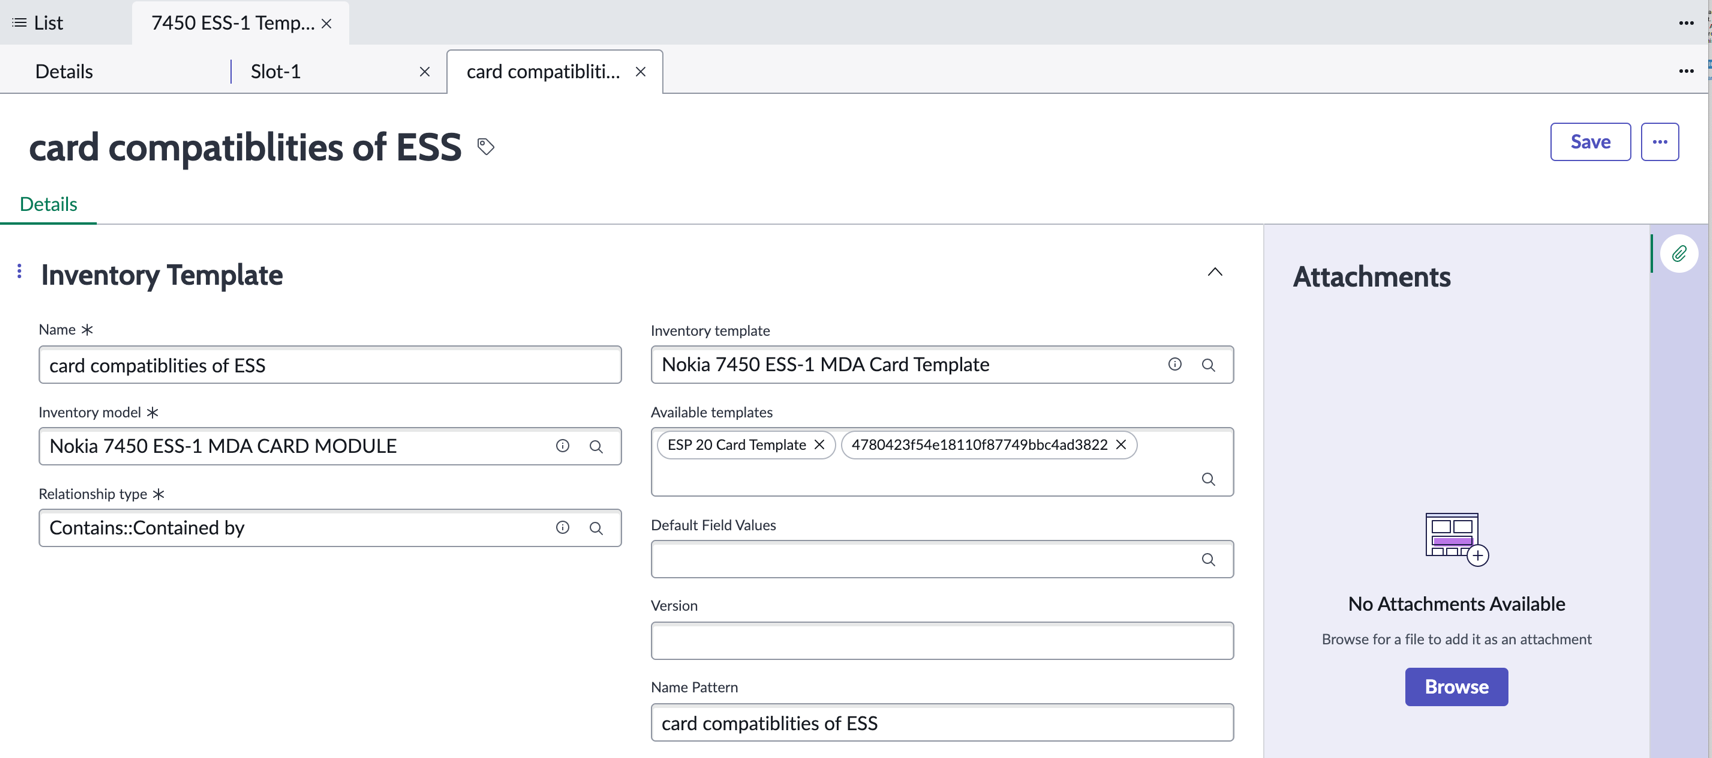Click the Version input field
This screenshot has width=1712, height=758.
click(x=942, y=641)
